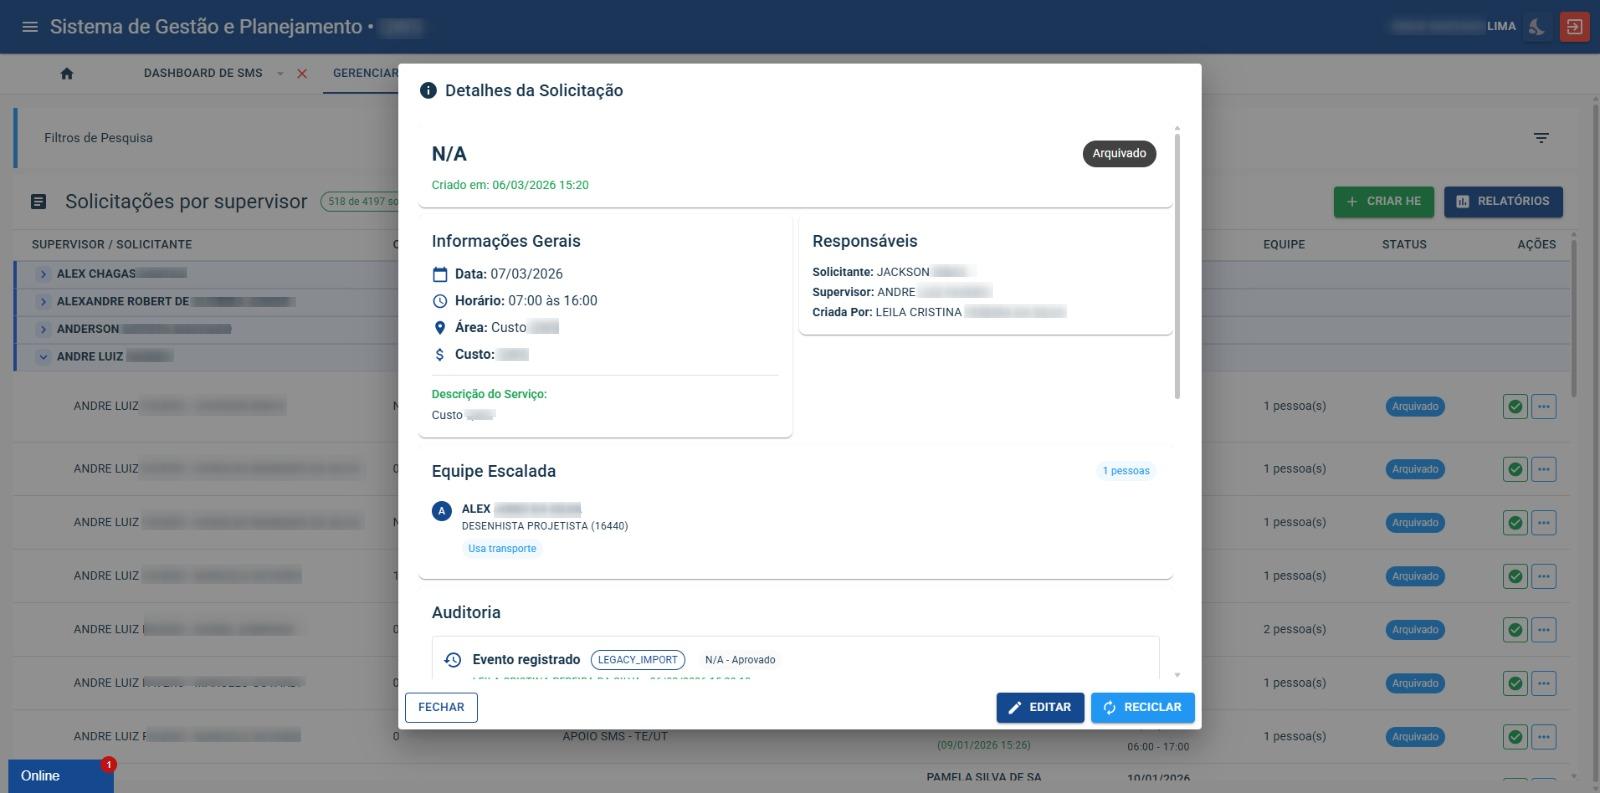Click the Criado em date text
This screenshot has height=793, width=1600.
(x=510, y=185)
